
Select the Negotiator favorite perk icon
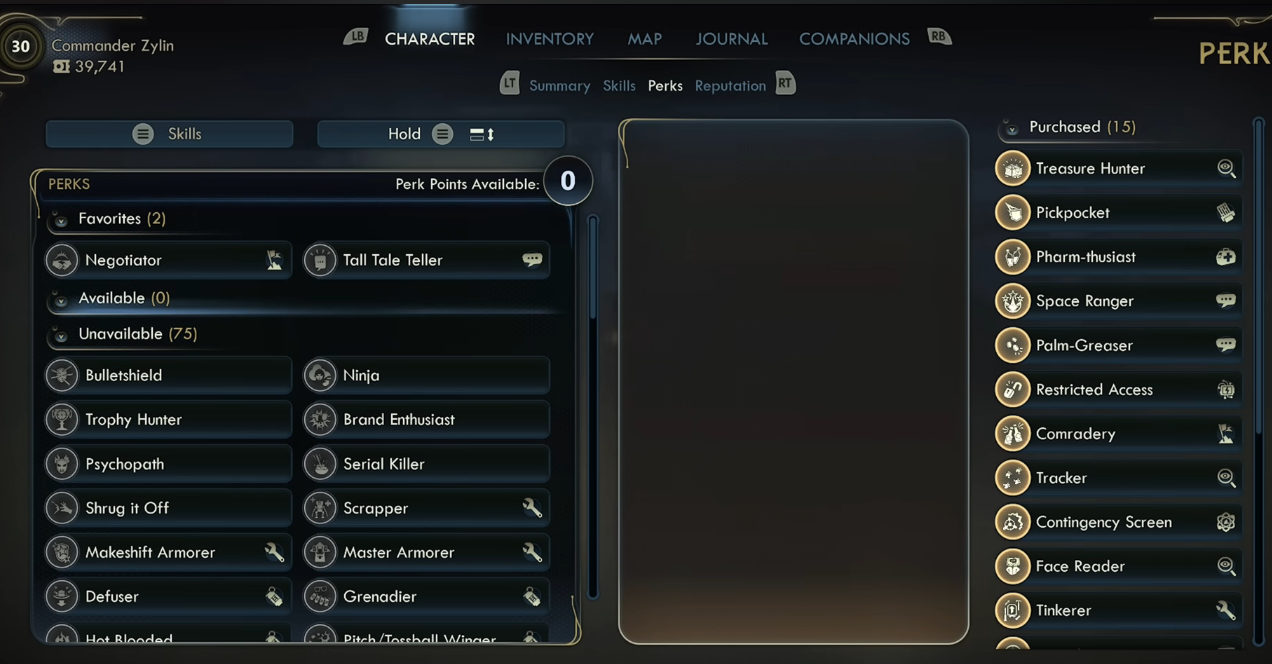point(62,260)
